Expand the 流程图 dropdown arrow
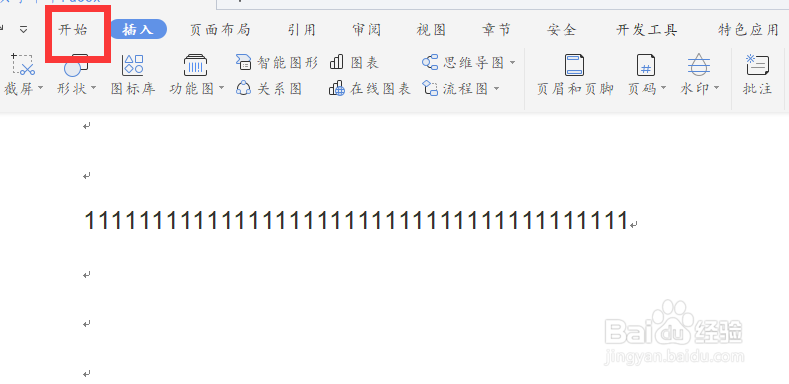Screen dimensions: 789x384 click(496, 89)
